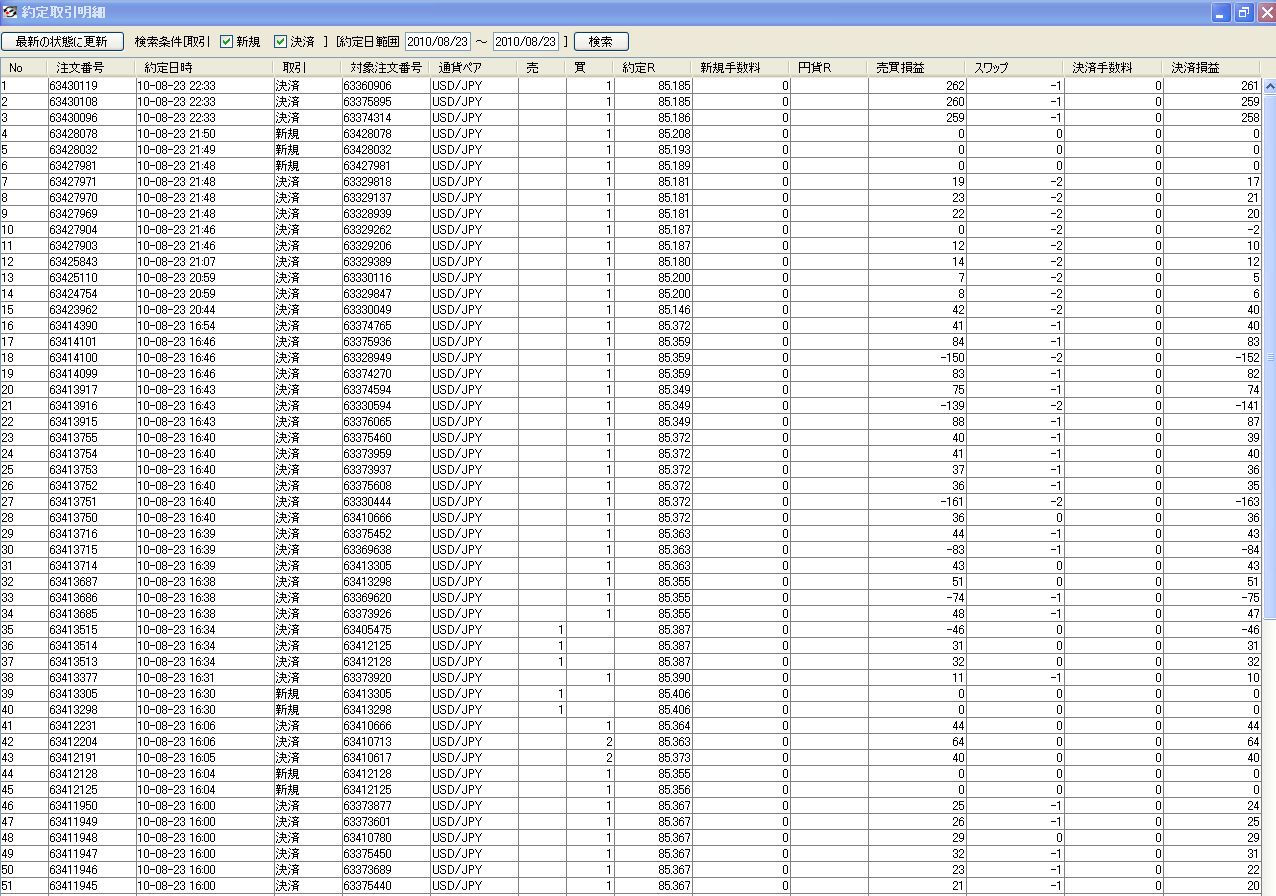Click the 売買損益 column header
Image resolution: width=1276 pixels, height=896 pixels.
tap(917, 68)
